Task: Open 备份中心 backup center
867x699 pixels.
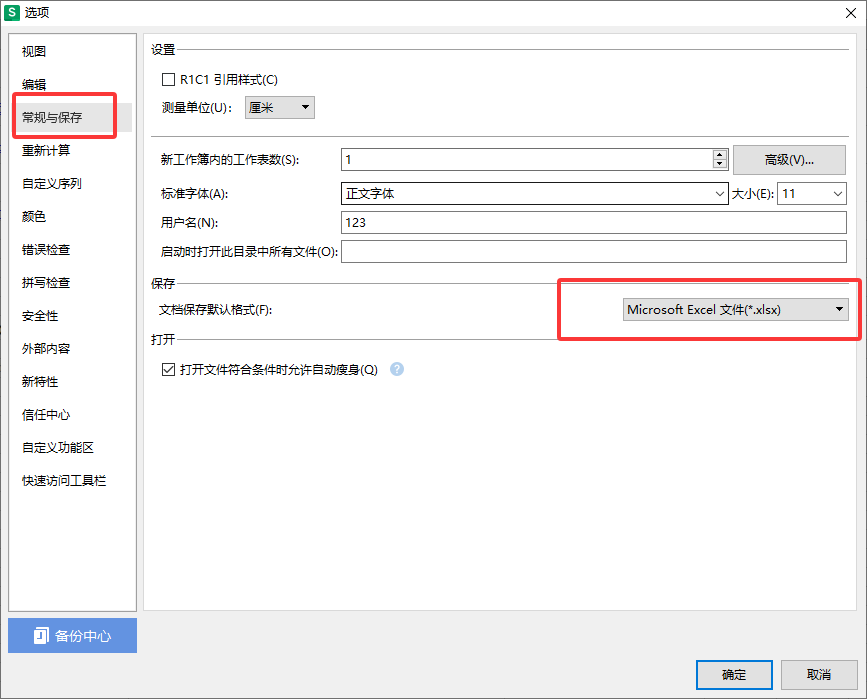Action: 72,636
